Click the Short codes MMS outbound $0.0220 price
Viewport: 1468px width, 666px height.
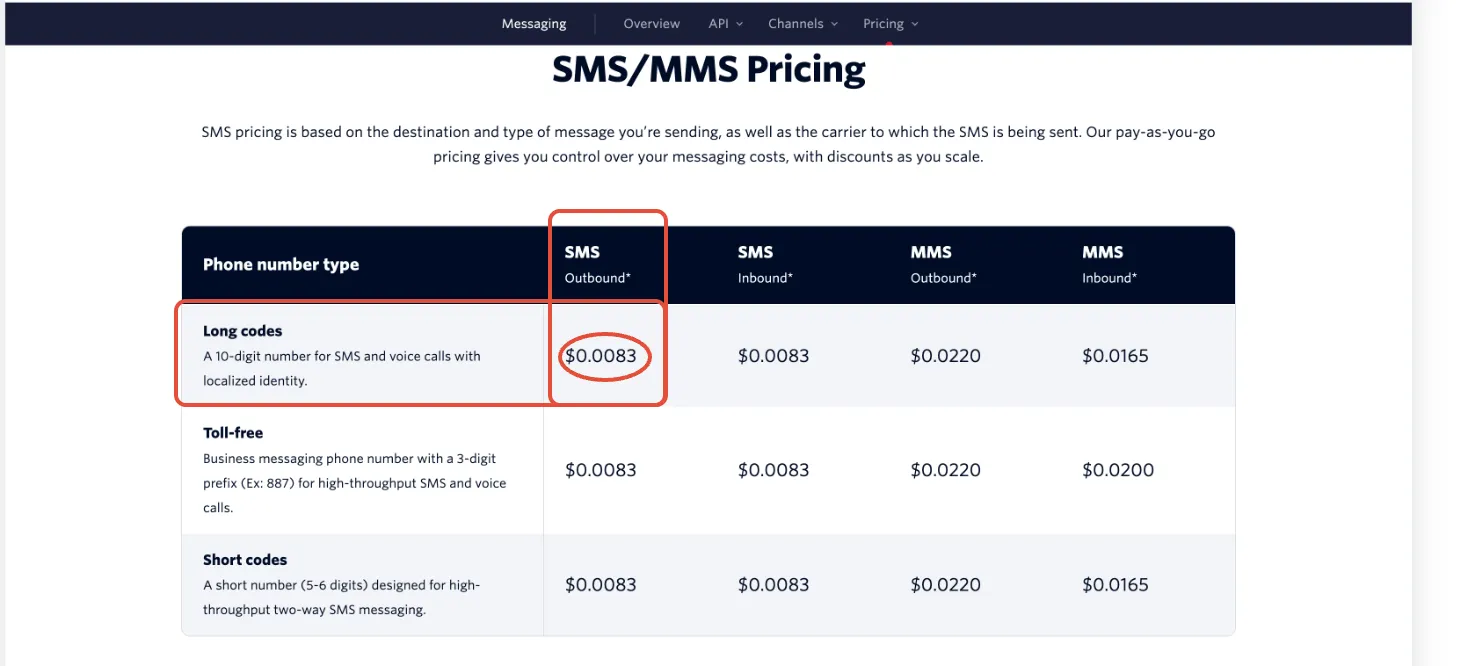[946, 585]
